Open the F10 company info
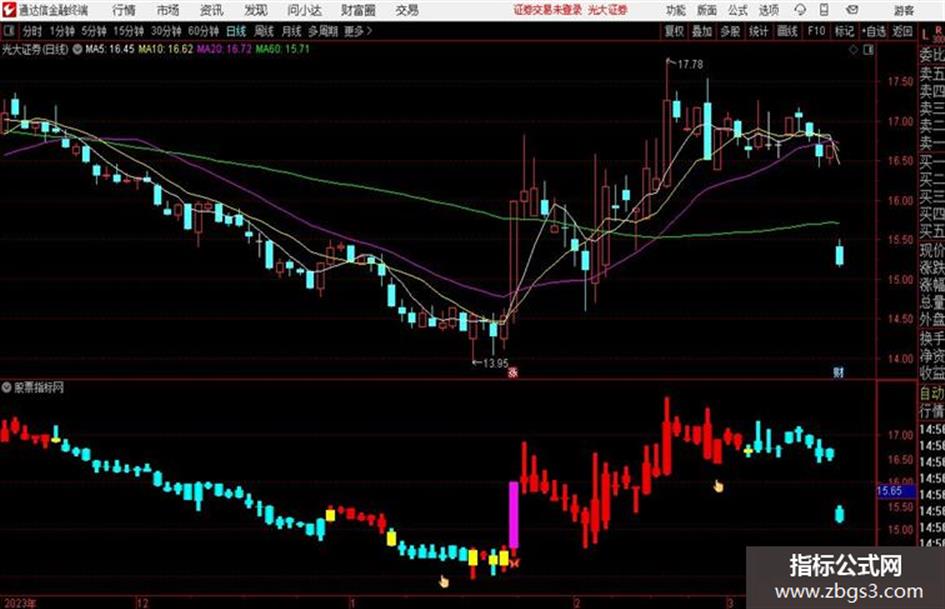The height and width of the screenshot is (609, 945). (817, 31)
